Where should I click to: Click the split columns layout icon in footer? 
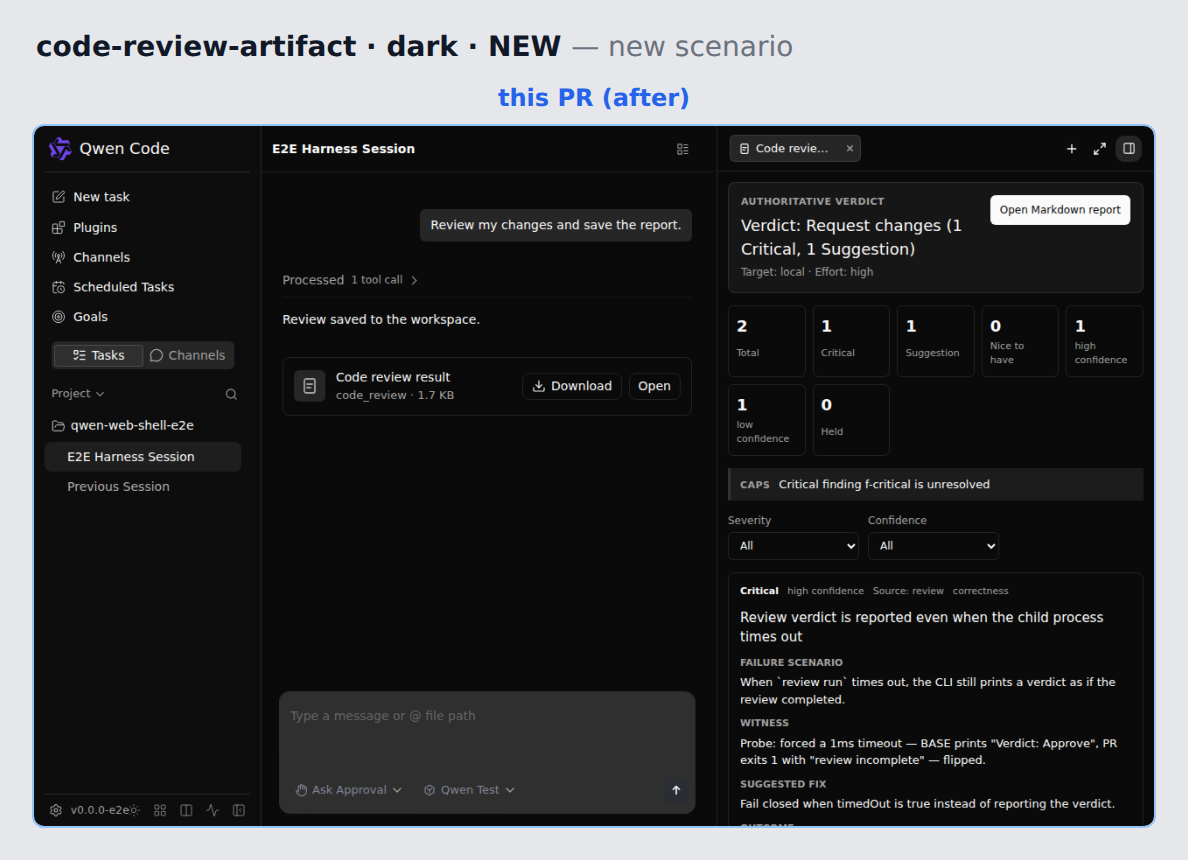[x=186, y=810]
